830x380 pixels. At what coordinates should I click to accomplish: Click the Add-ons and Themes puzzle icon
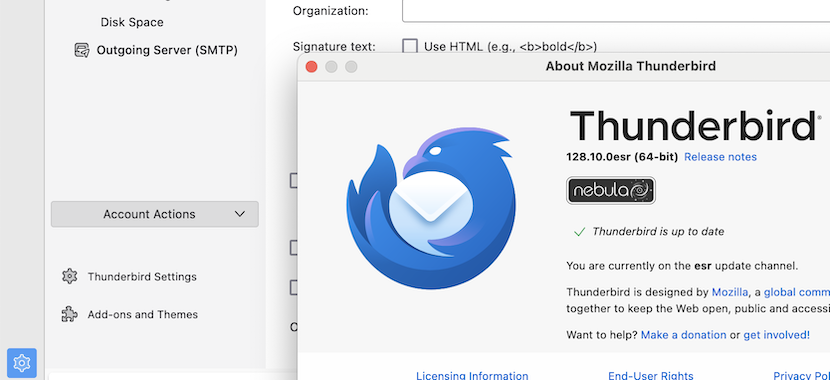point(69,314)
